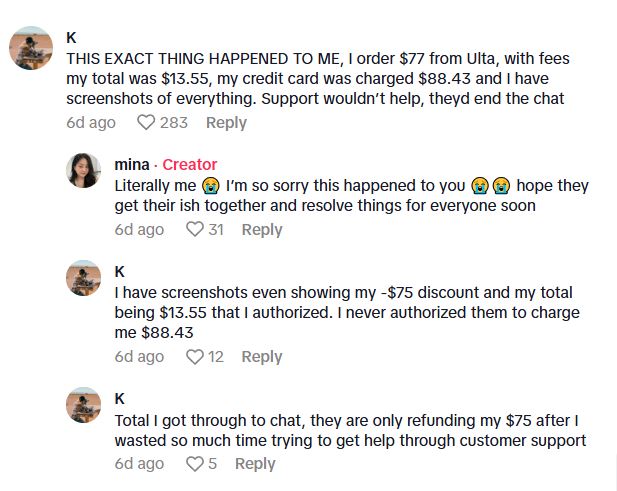This screenshot has height=491, width=617.
Task: Click the 31 like count on mina's reply
Action: click(215, 230)
